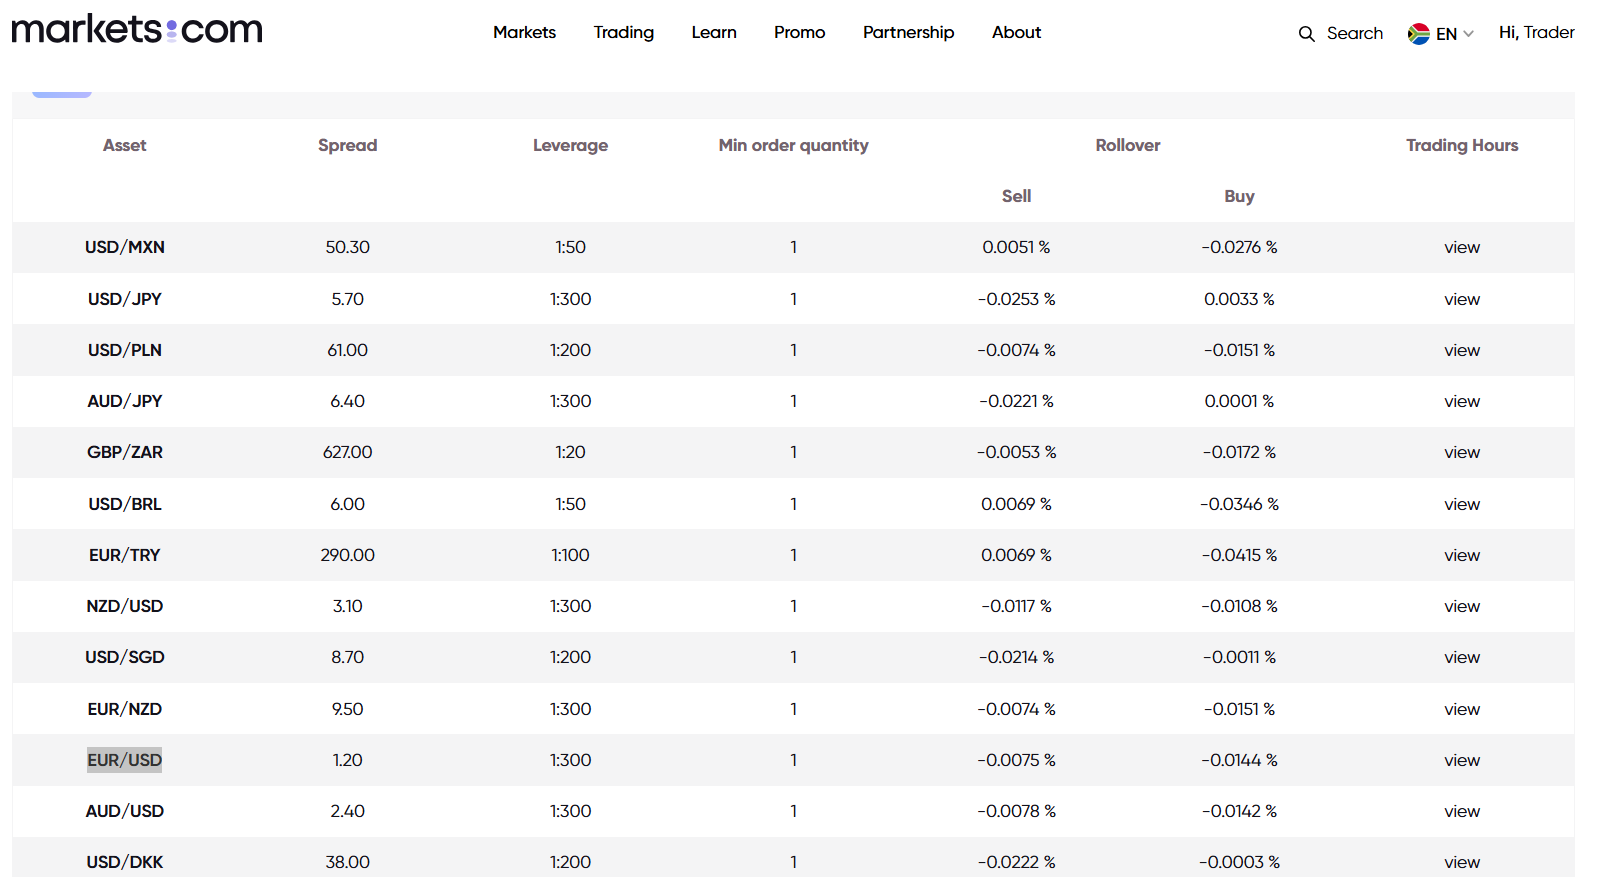Click the Leverage column header
1622x877 pixels.
[570, 145]
